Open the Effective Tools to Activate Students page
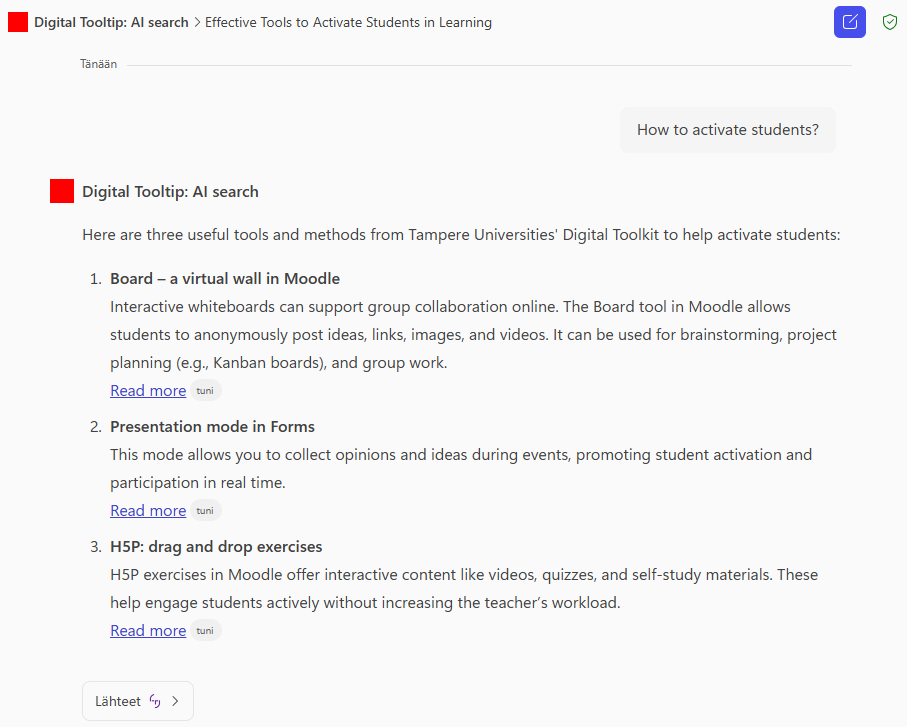The image size is (907, 727). pos(348,21)
